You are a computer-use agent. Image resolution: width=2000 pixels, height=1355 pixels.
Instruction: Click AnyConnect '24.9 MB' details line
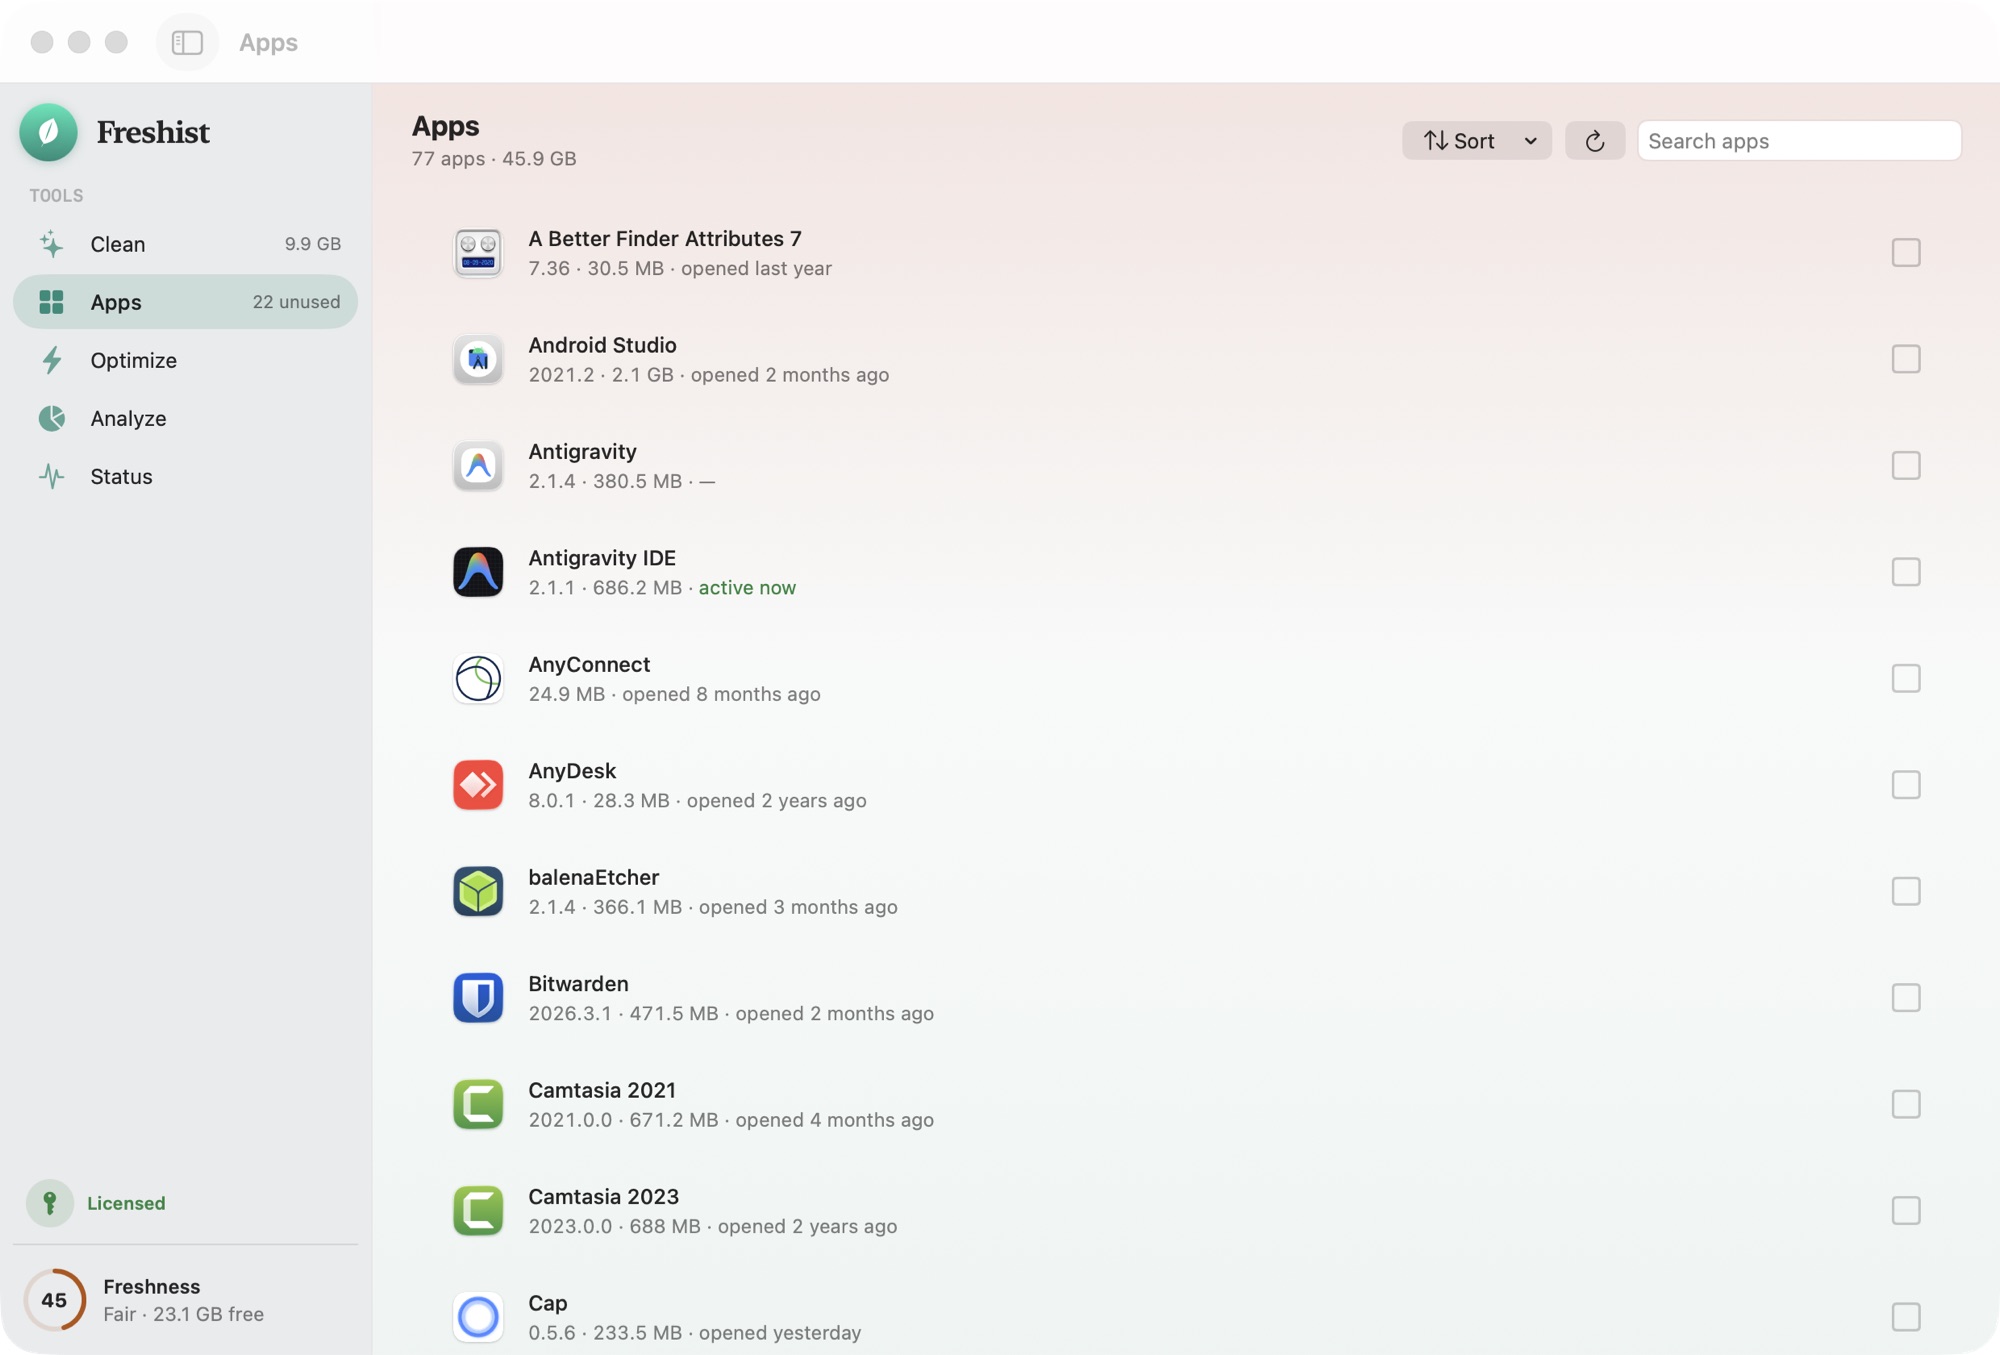(674, 695)
